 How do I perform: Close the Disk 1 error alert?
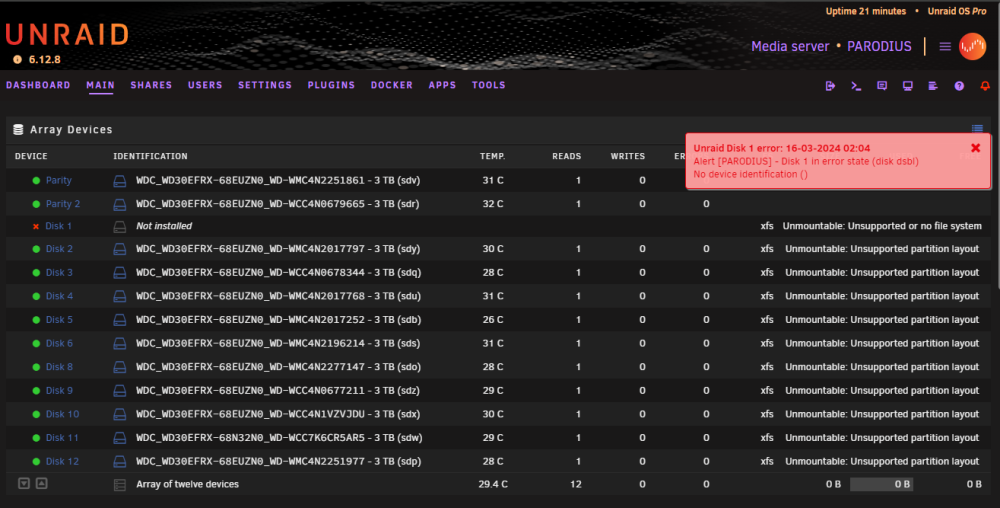click(x=975, y=148)
